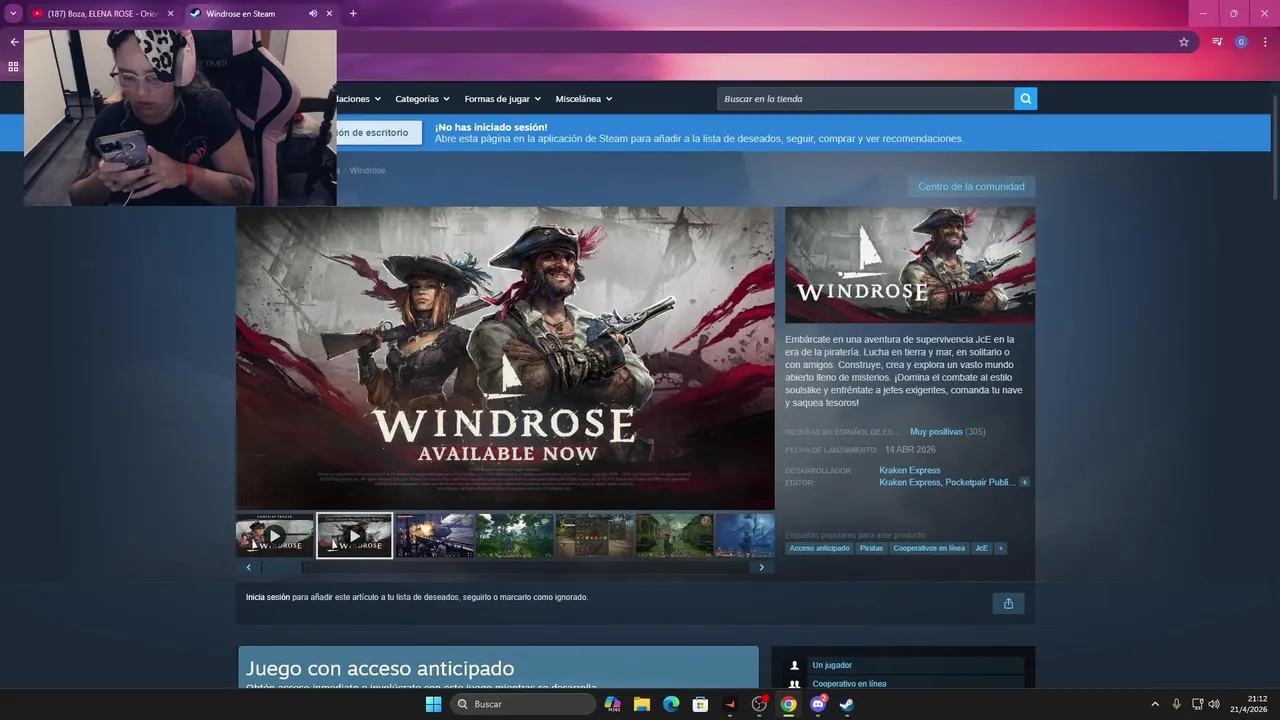Viewport: 1280px width, 720px height.
Task: Select the village street screenshot thumbnail
Action: point(675,535)
